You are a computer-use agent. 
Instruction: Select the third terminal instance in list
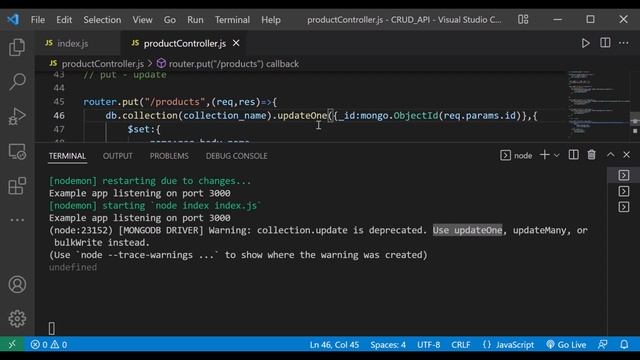pos(624,207)
